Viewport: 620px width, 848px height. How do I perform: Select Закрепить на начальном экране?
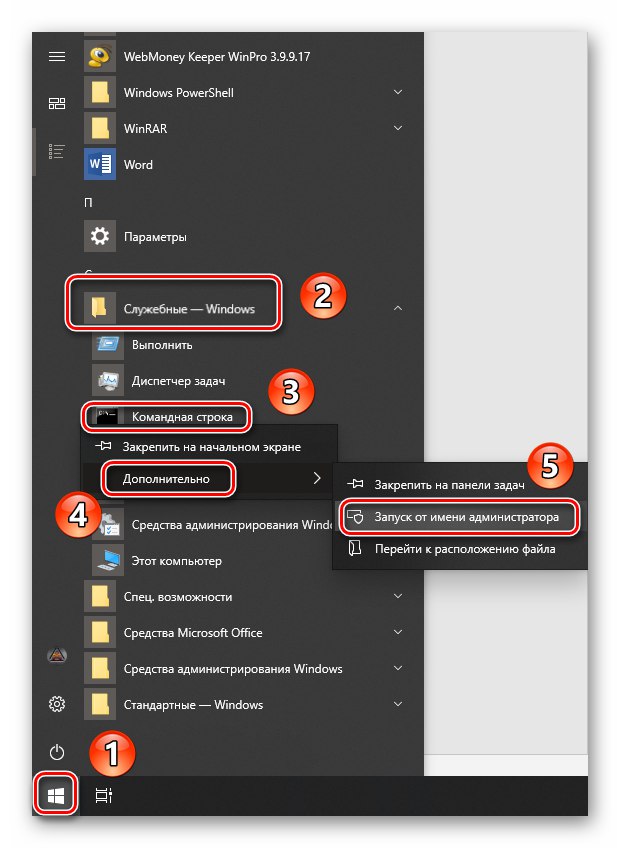point(209,447)
